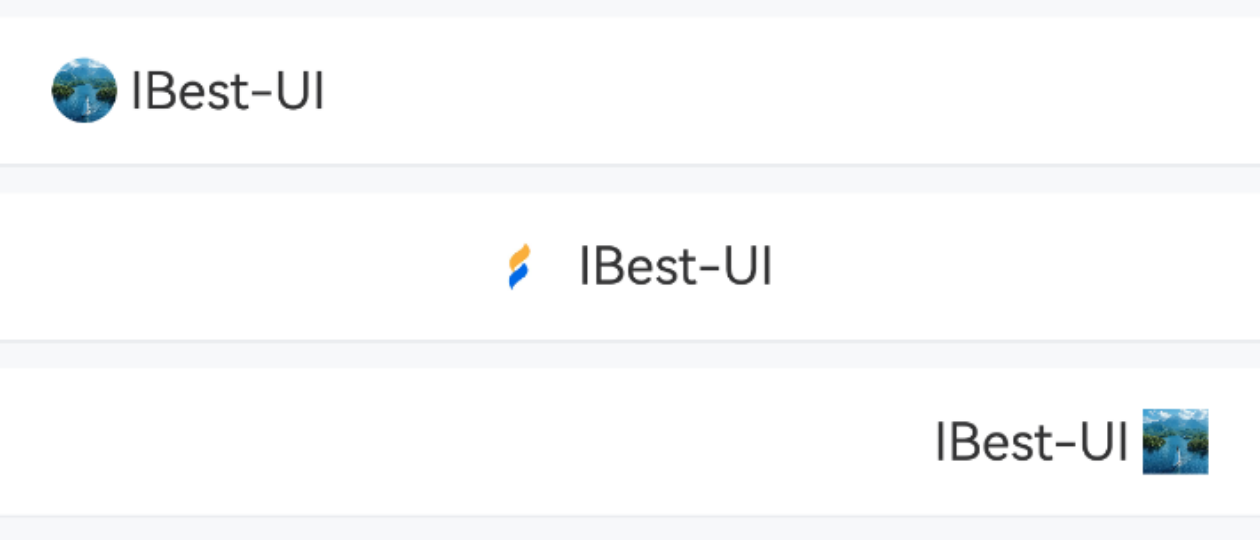Click the sailboat in the square image
Screen dimensions: 1260x540
1179,458
